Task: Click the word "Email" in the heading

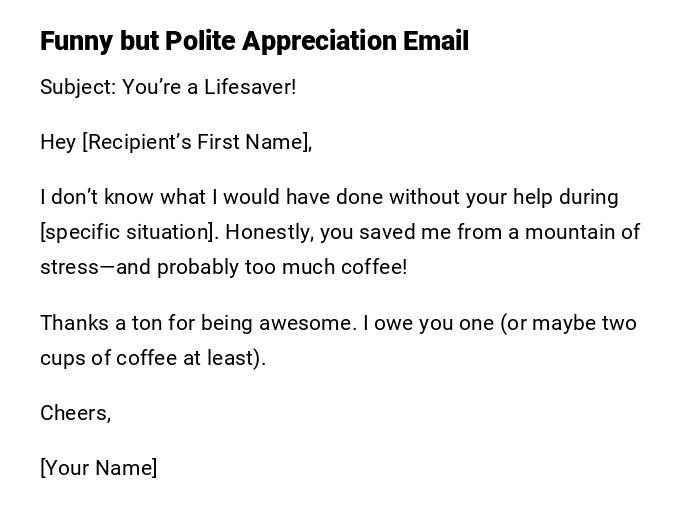Action: [x=436, y=41]
